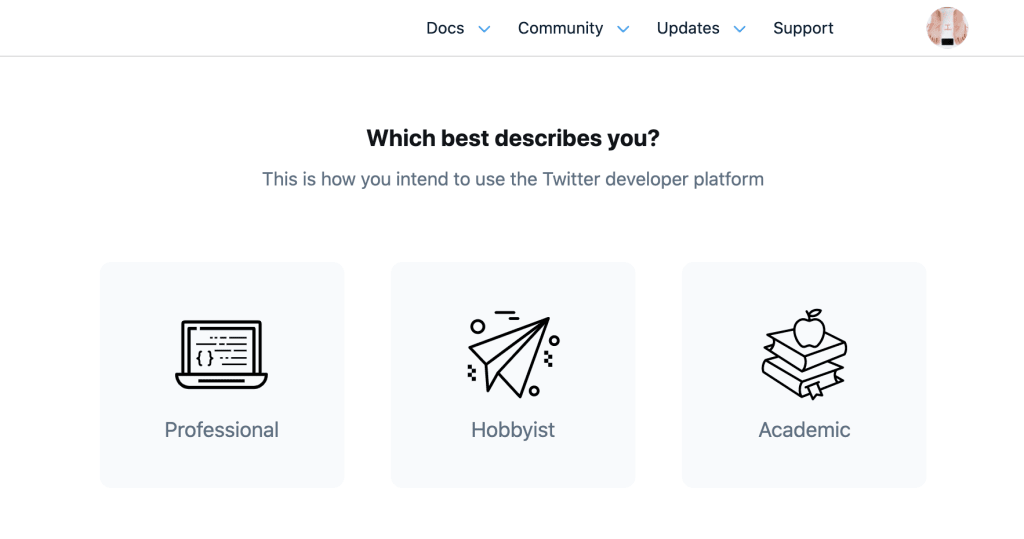1024x539 pixels.
Task: Open the Updates menu
Action: click(688, 28)
